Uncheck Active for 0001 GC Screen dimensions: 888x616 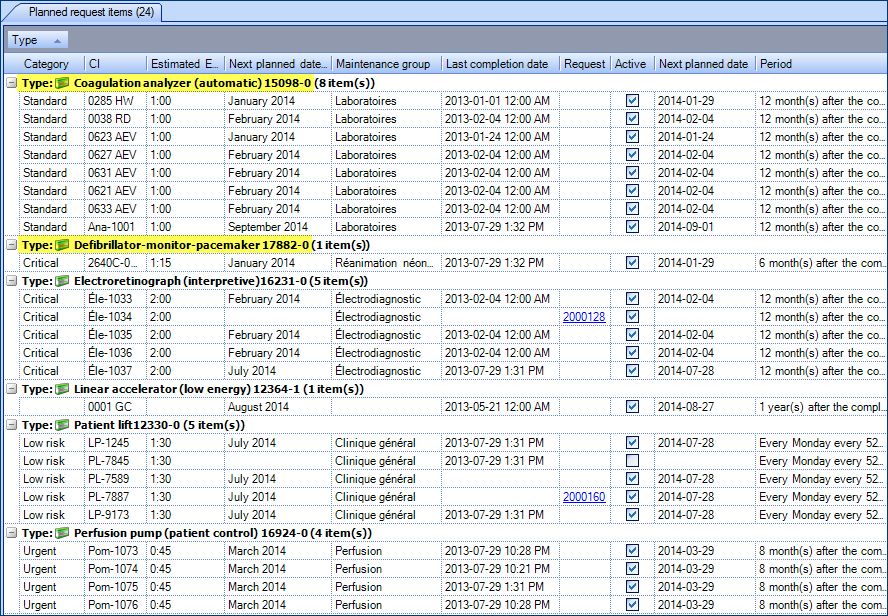point(633,407)
